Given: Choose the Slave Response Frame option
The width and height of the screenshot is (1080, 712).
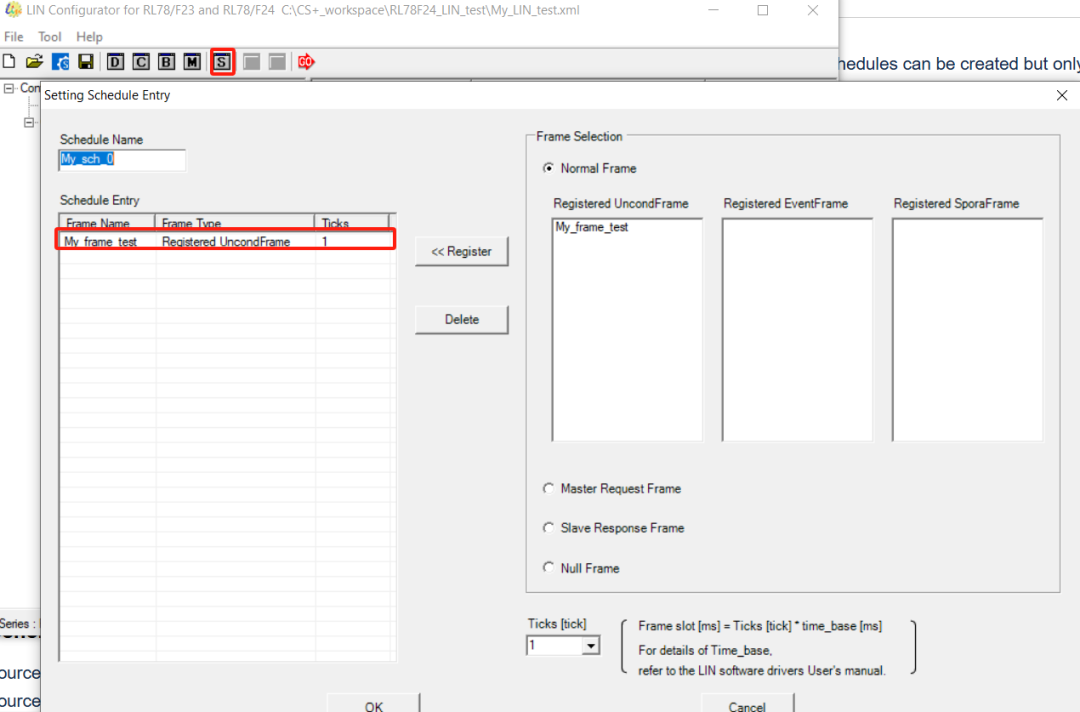Looking at the screenshot, I should 548,528.
